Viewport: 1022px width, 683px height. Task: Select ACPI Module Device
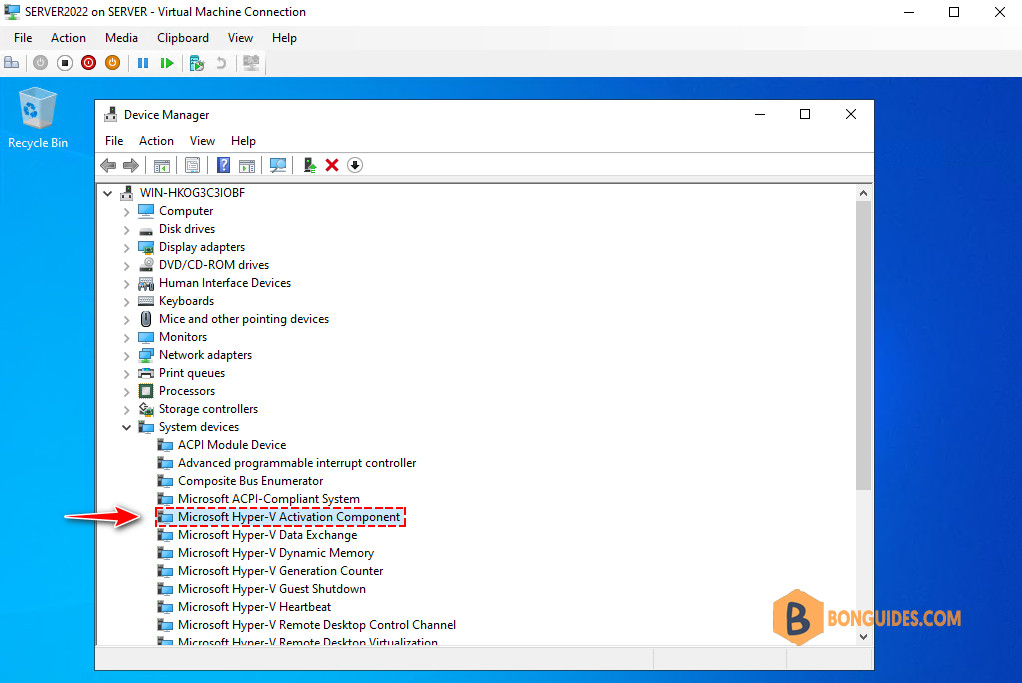click(232, 445)
